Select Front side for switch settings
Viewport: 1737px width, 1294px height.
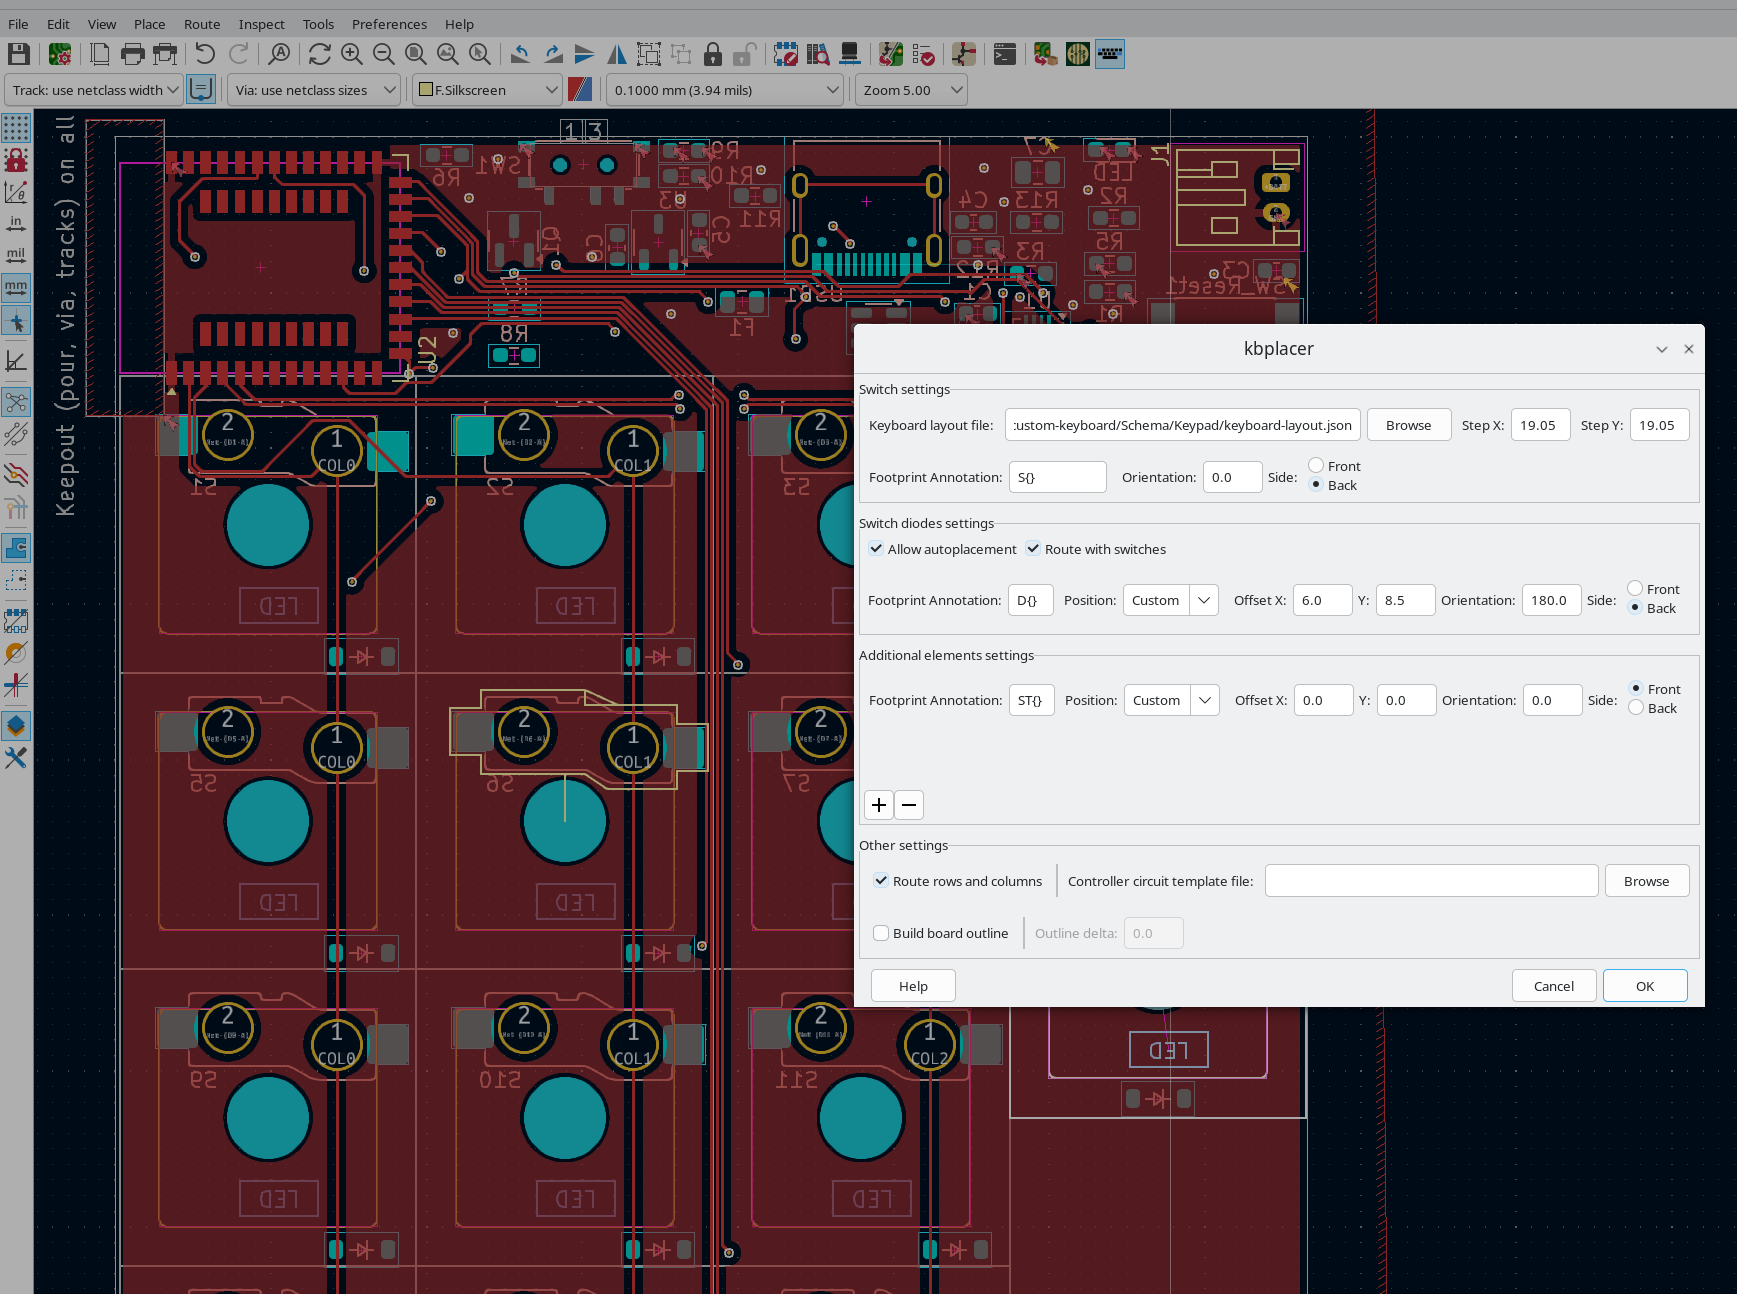coord(1316,466)
